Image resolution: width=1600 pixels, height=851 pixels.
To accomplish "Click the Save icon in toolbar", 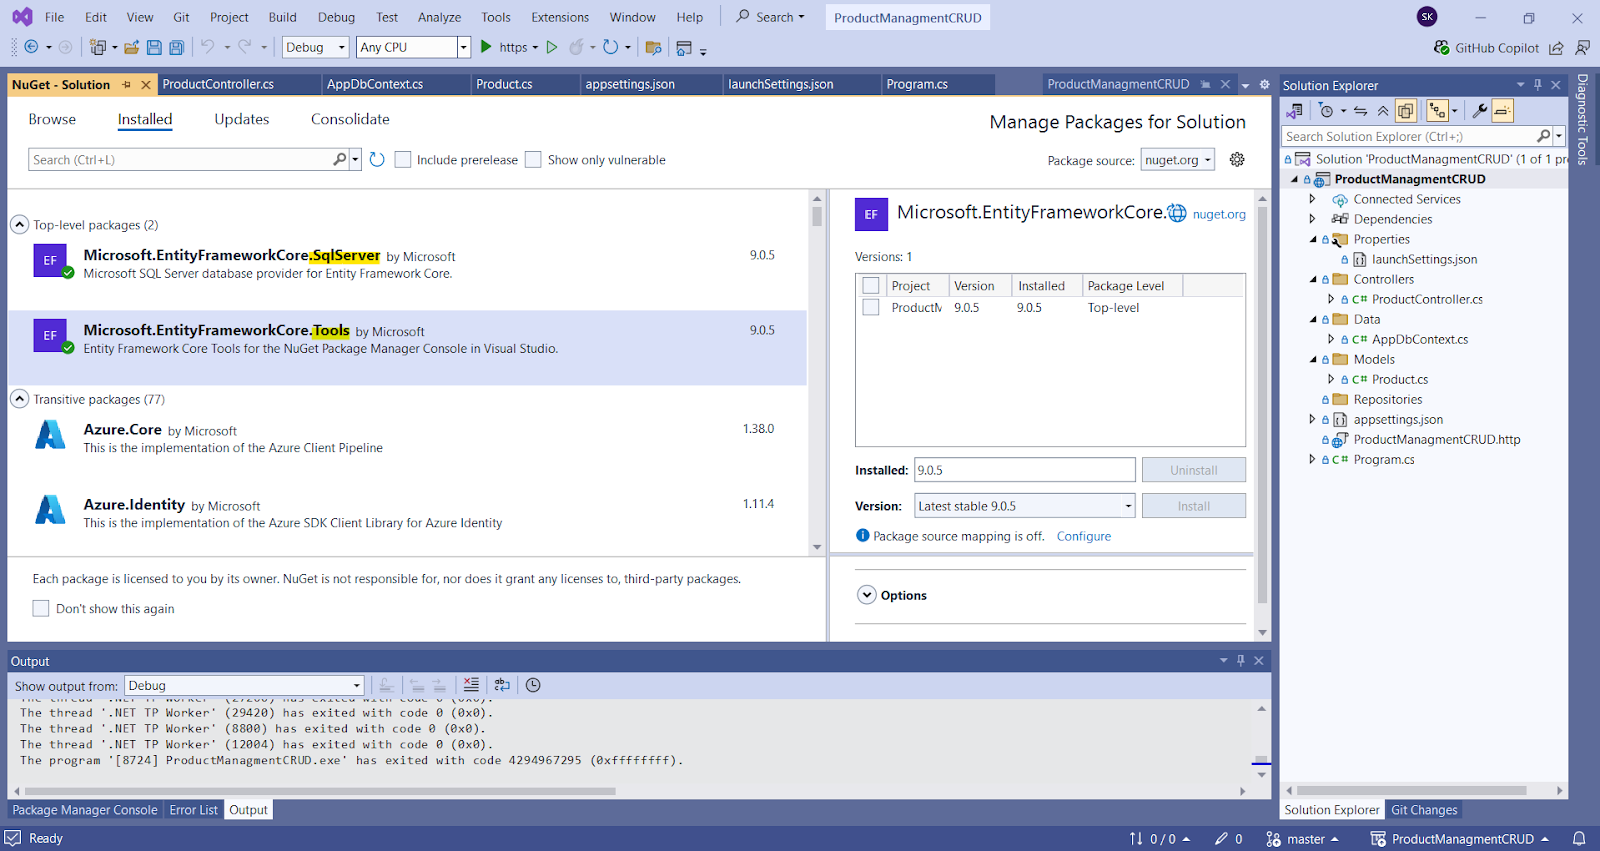I will coord(154,47).
